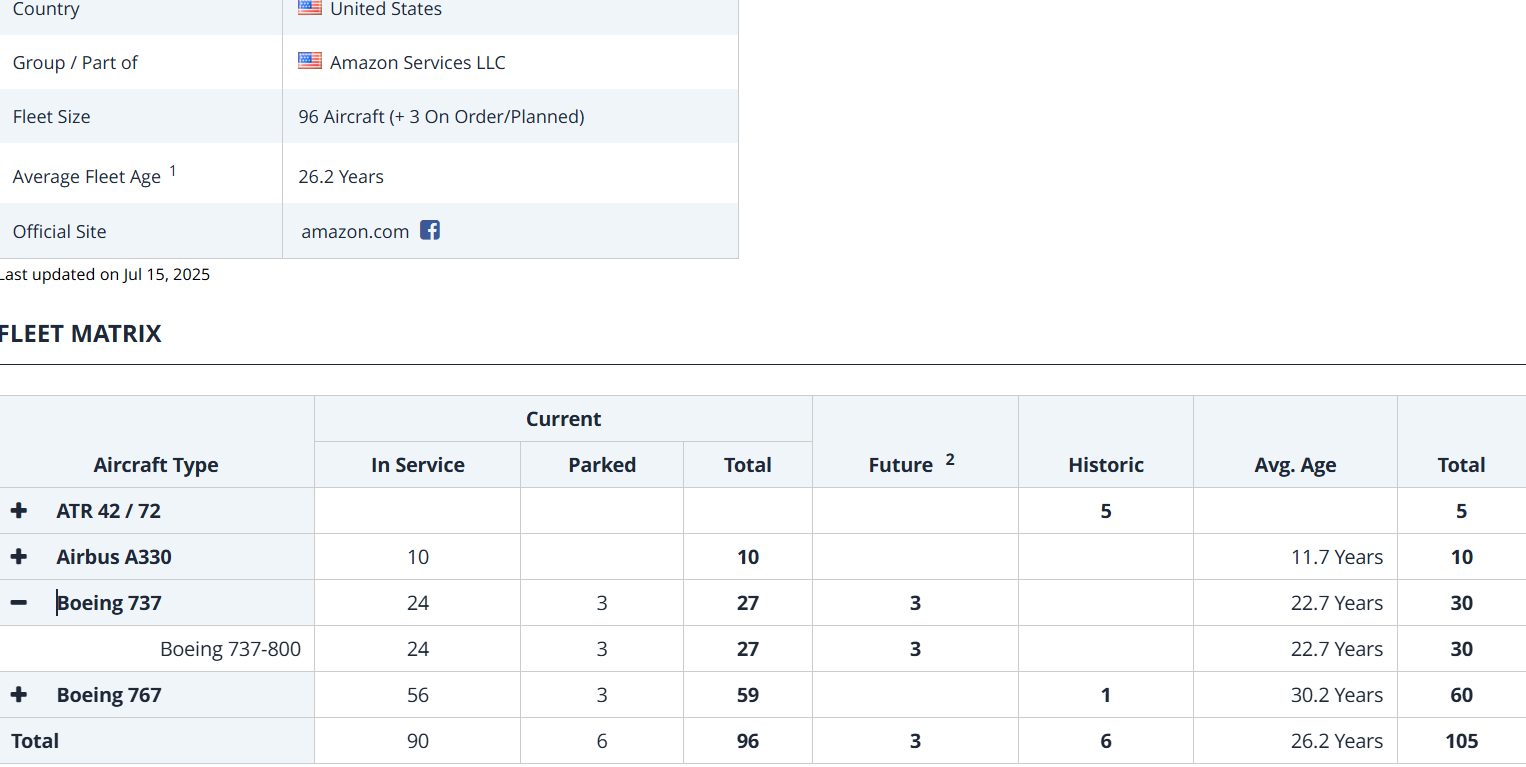Expand the Airbus A330 row
Image resolution: width=1526 pixels, height=767 pixels.
pos(19,557)
